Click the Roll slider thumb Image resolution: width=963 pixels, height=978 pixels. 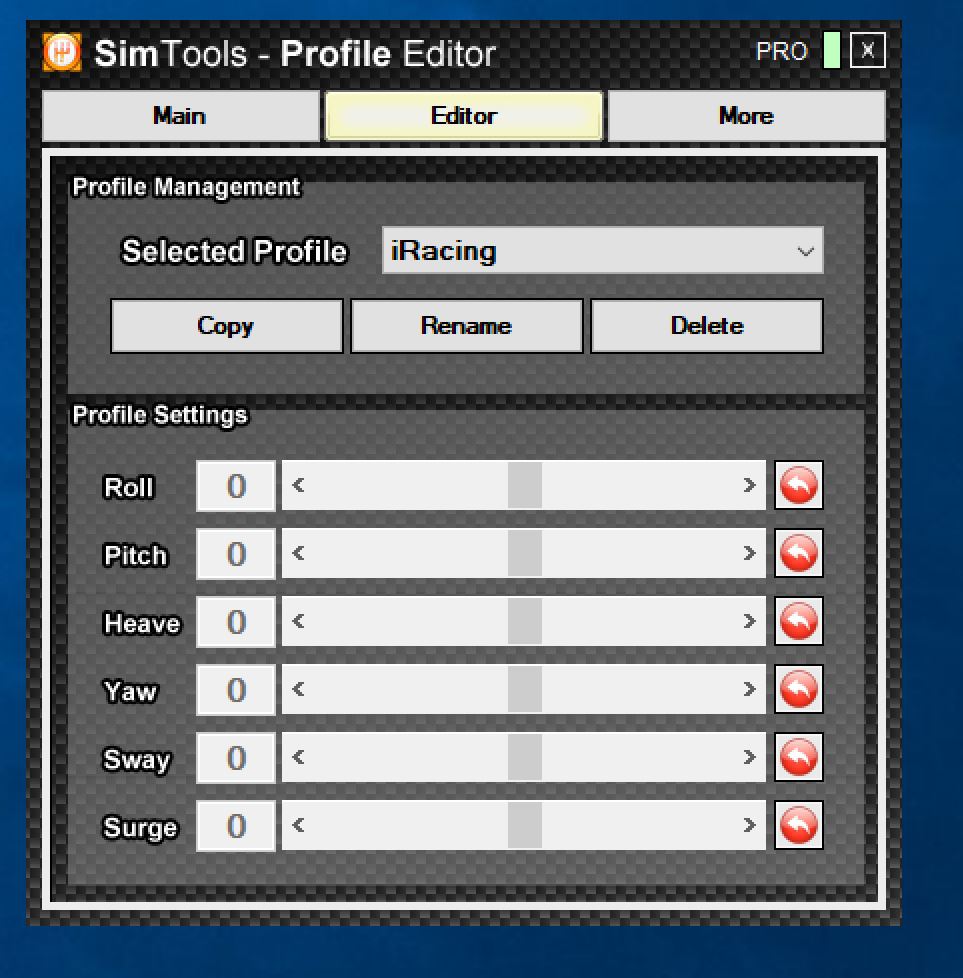click(525, 485)
